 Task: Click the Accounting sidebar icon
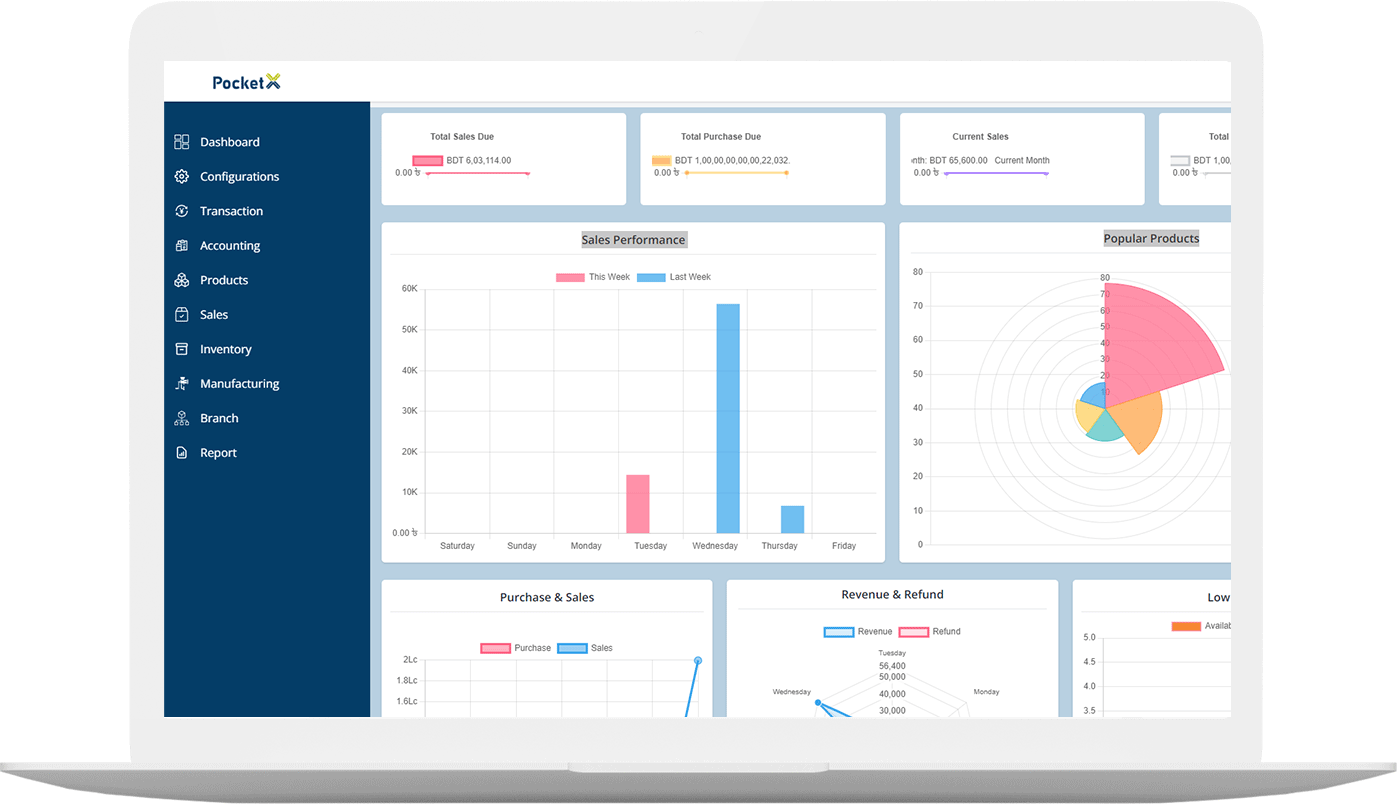coord(181,245)
